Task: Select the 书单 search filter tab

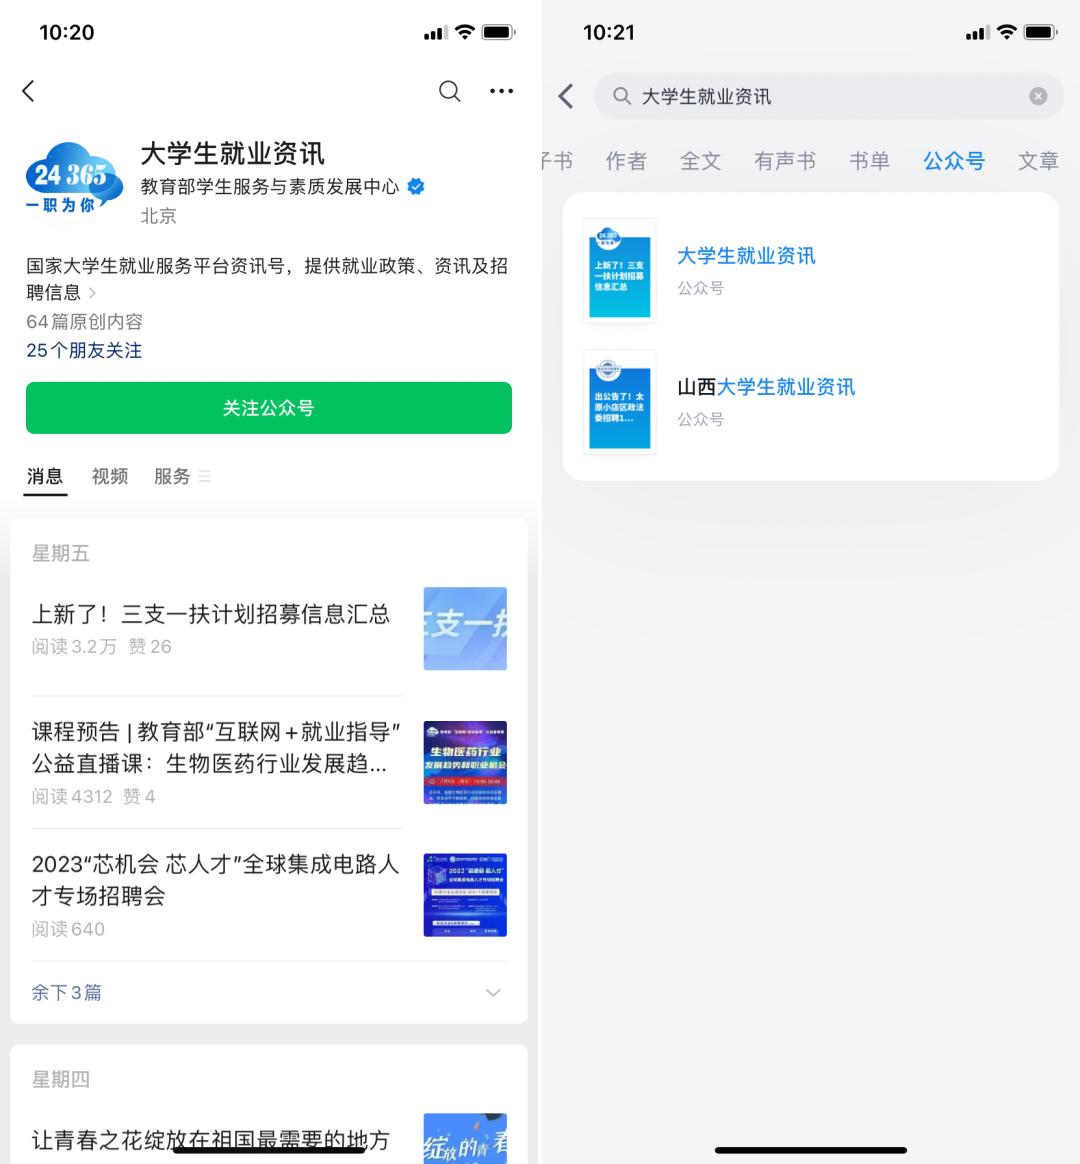Action: [x=869, y=160]
